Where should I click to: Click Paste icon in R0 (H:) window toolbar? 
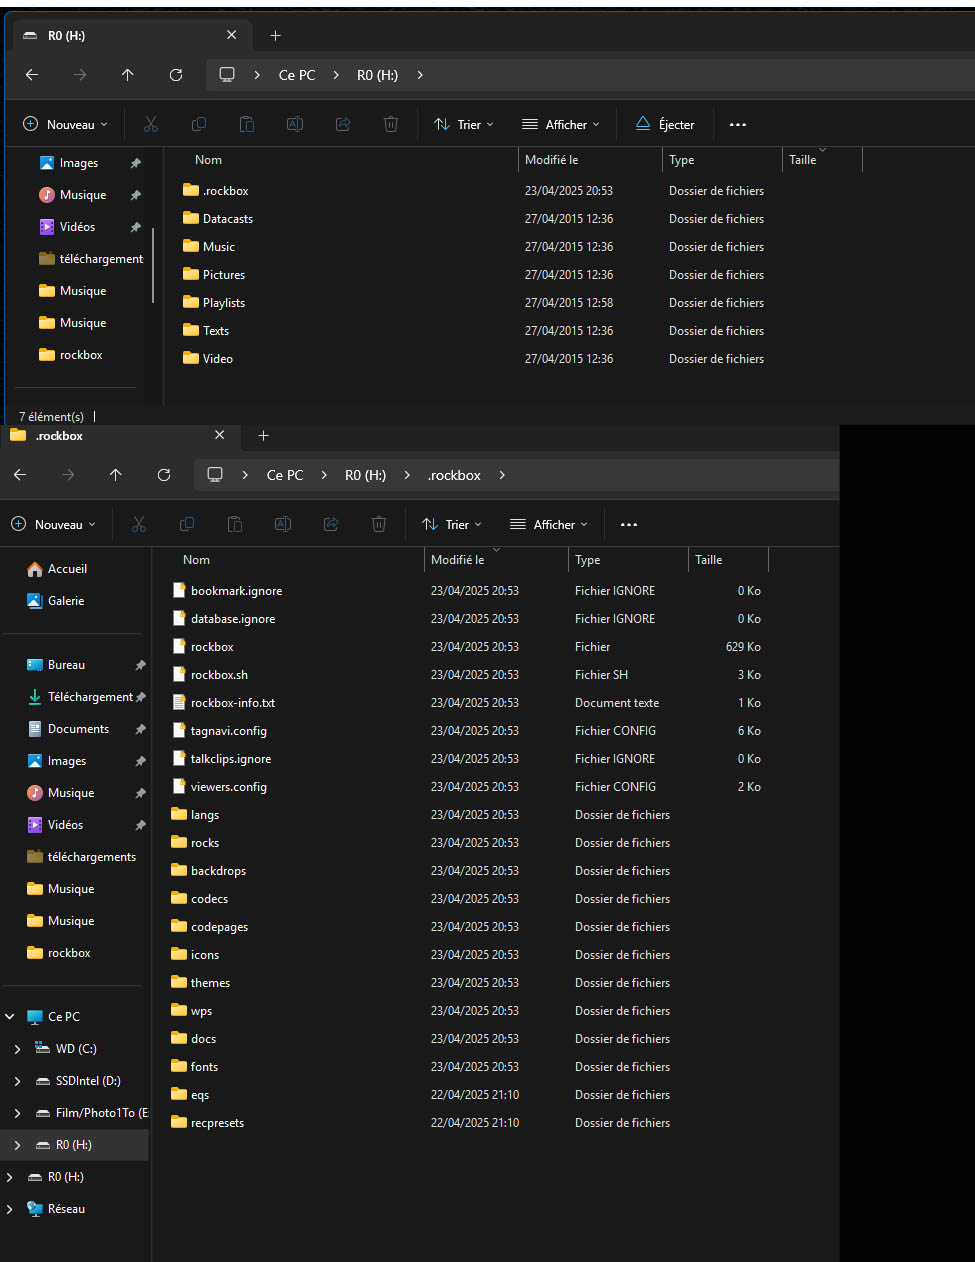pyautogui.click(x=247, y=124)
